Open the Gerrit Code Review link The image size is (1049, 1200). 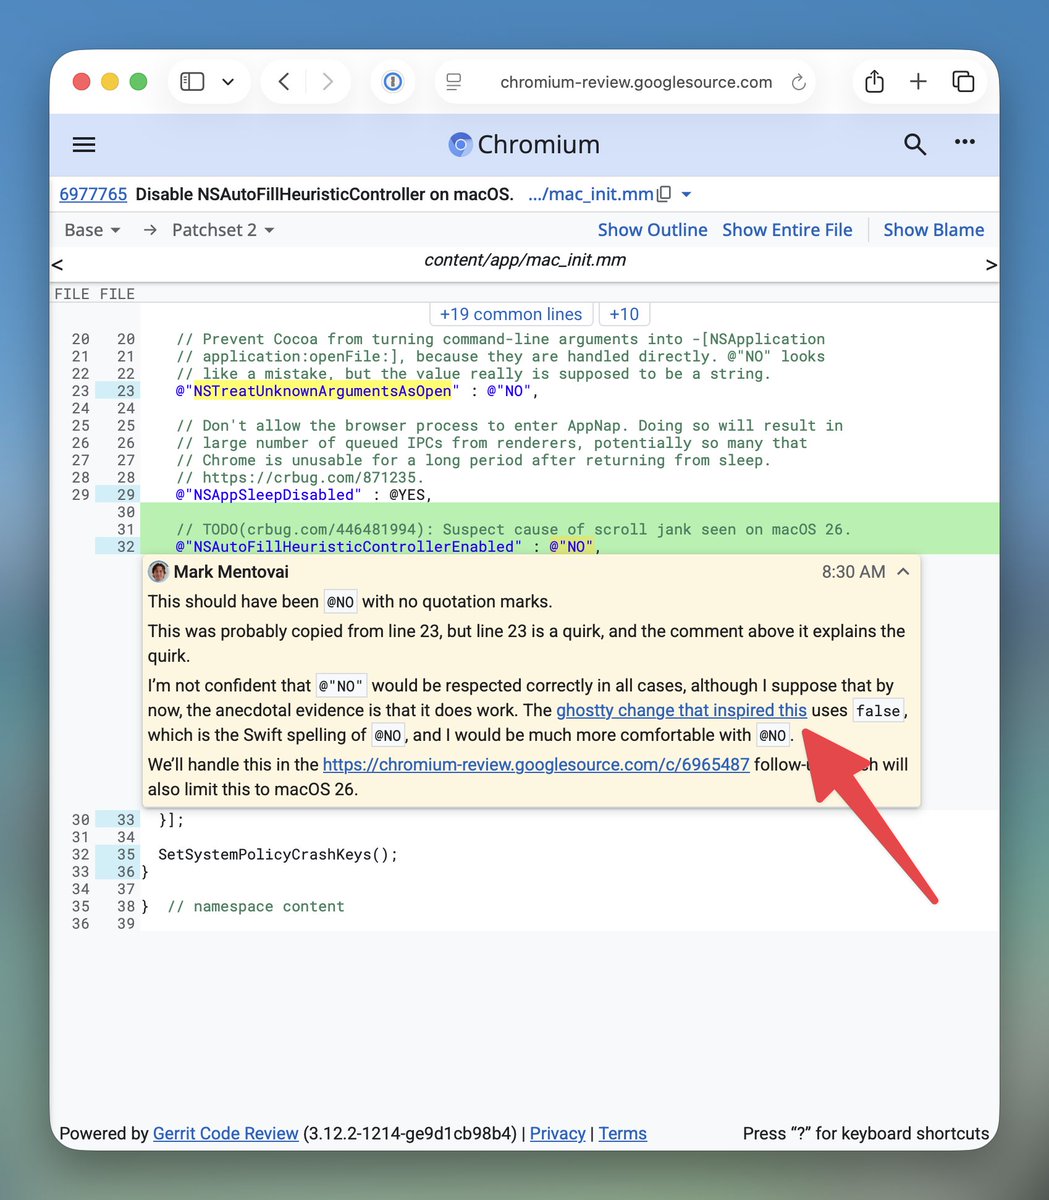[225, 1133]
